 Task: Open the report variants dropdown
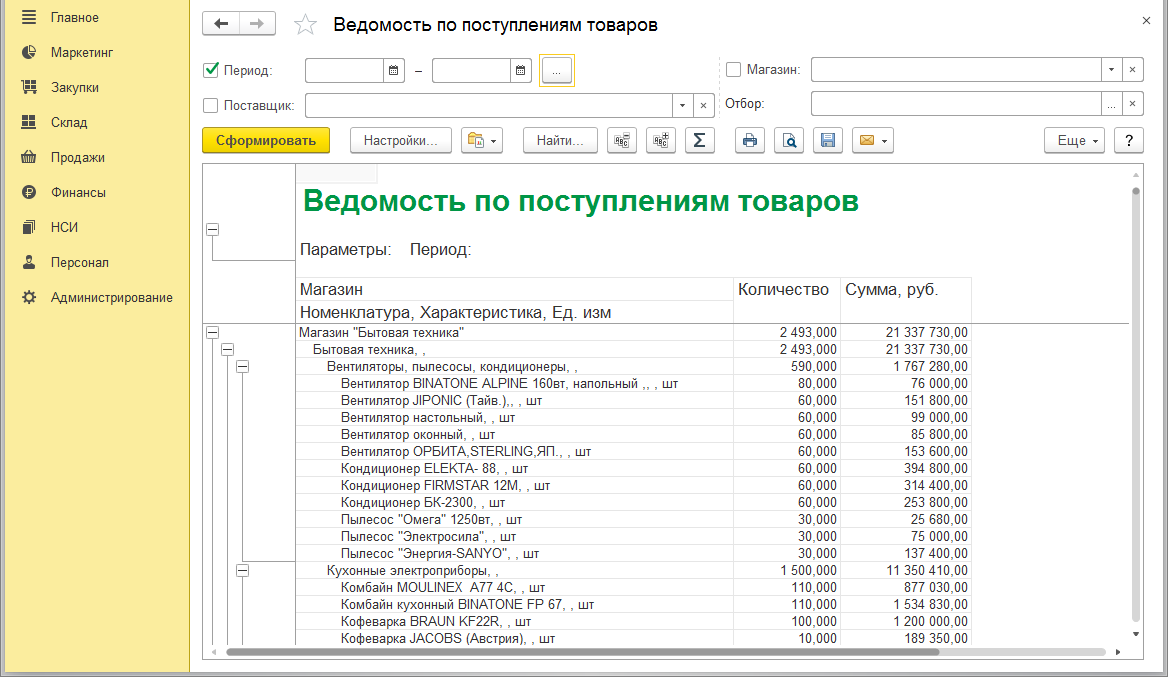[x=482, y=140]
